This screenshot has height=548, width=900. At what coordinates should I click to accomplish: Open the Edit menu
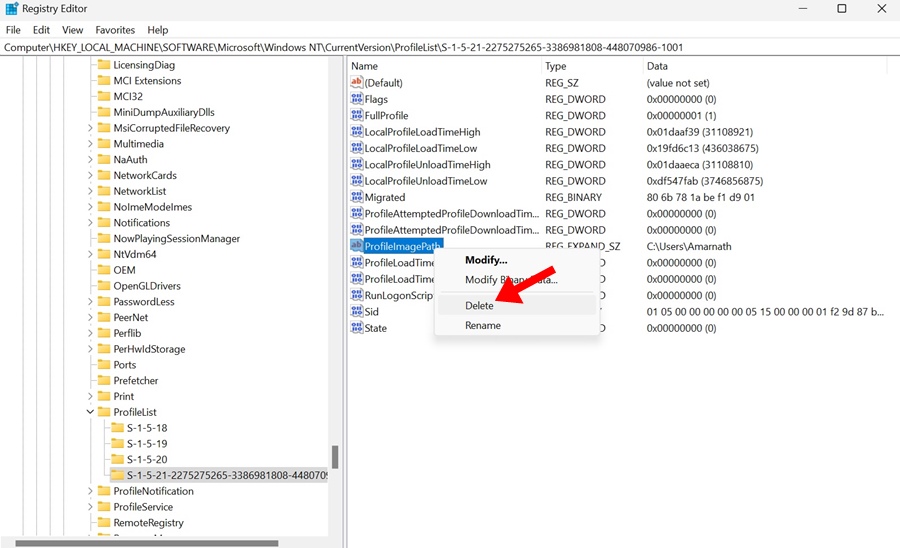click(x=41, y=30)
